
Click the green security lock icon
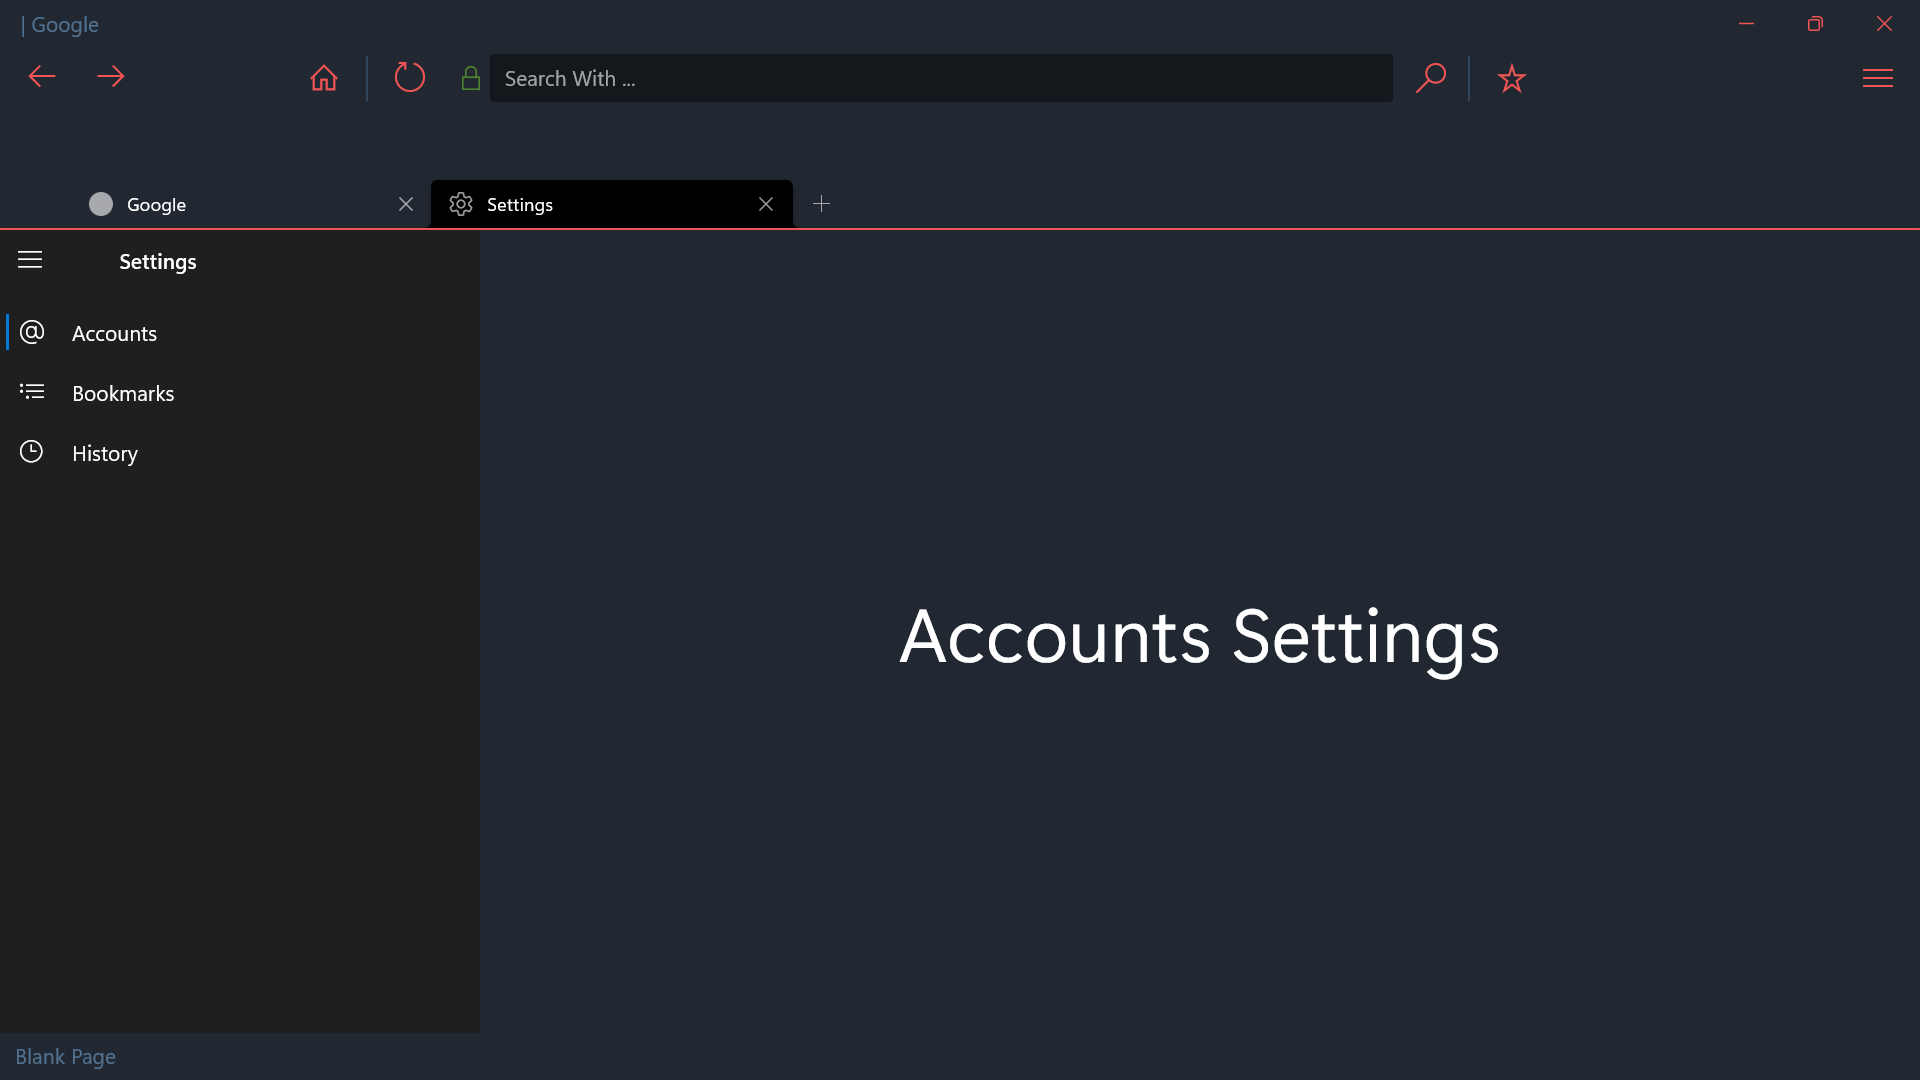coord(470,77)
